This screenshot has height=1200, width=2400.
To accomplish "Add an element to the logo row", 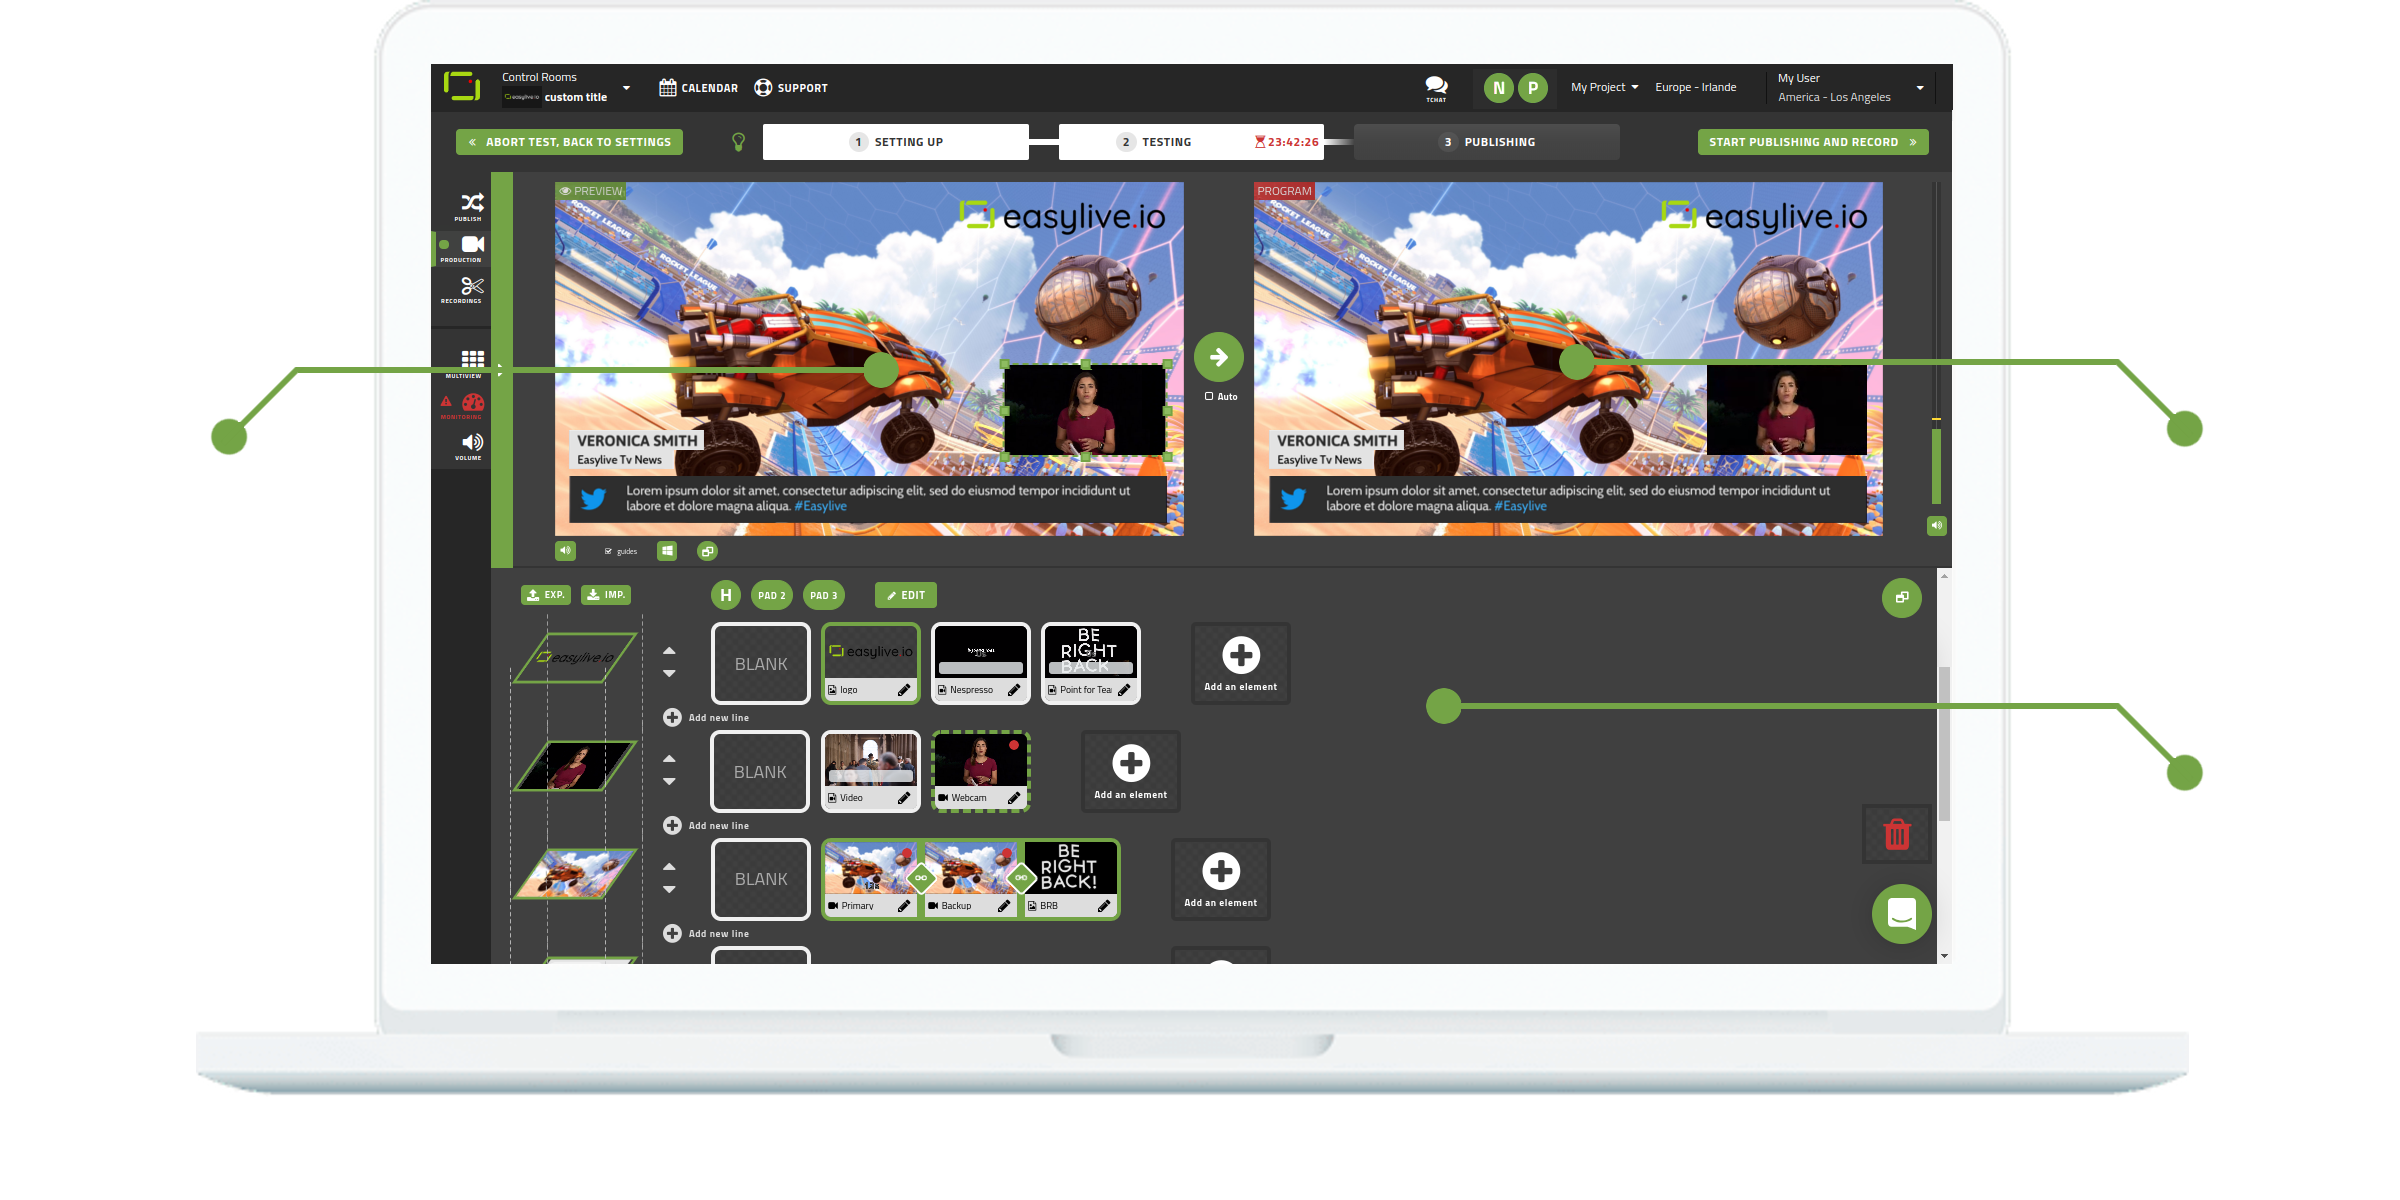I will pos(1240,663).
